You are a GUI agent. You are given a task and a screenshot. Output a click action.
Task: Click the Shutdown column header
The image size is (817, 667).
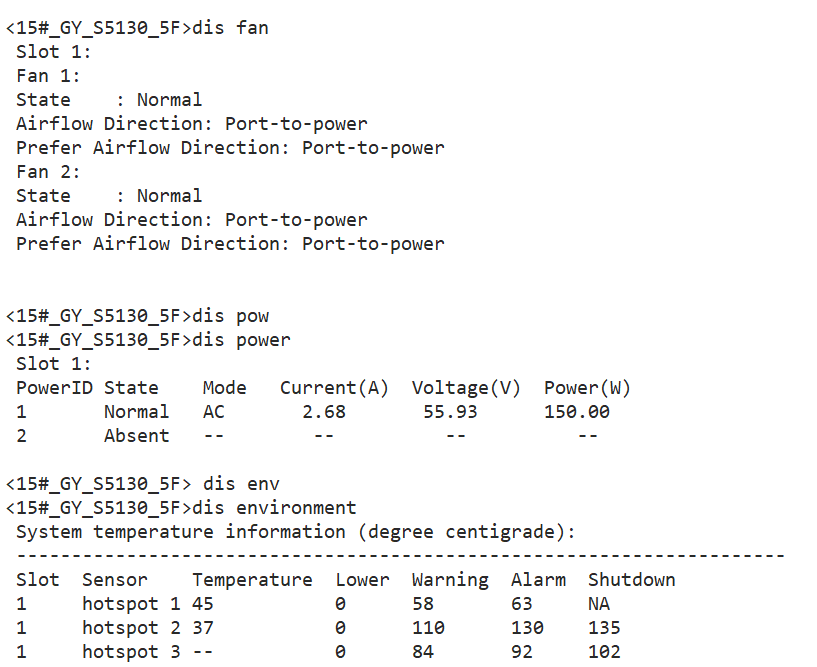[631, 580]
